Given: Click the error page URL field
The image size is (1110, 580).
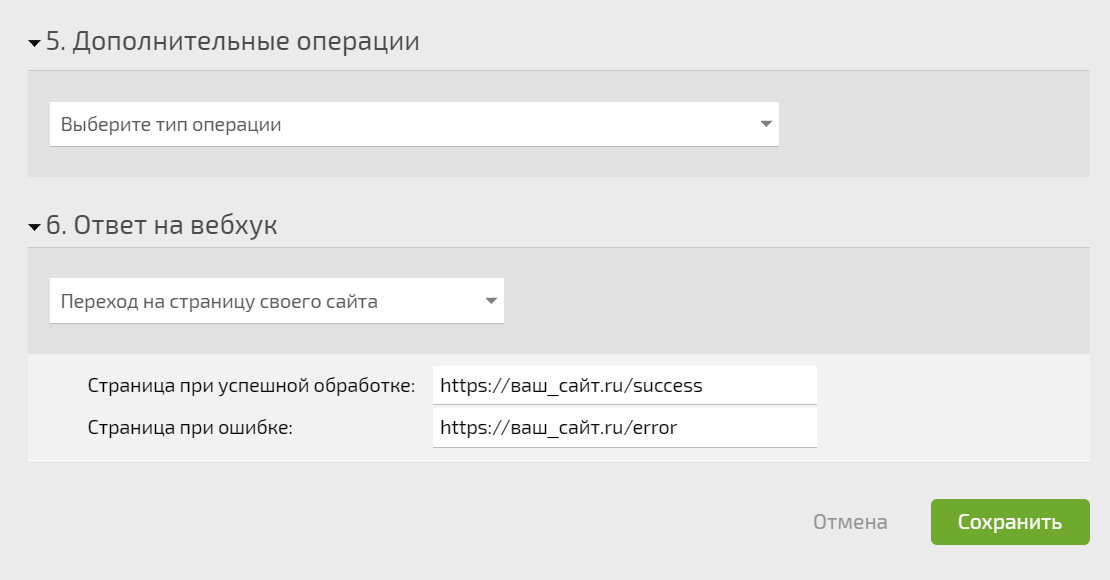Looking at the screenshot, I should 624,428.
